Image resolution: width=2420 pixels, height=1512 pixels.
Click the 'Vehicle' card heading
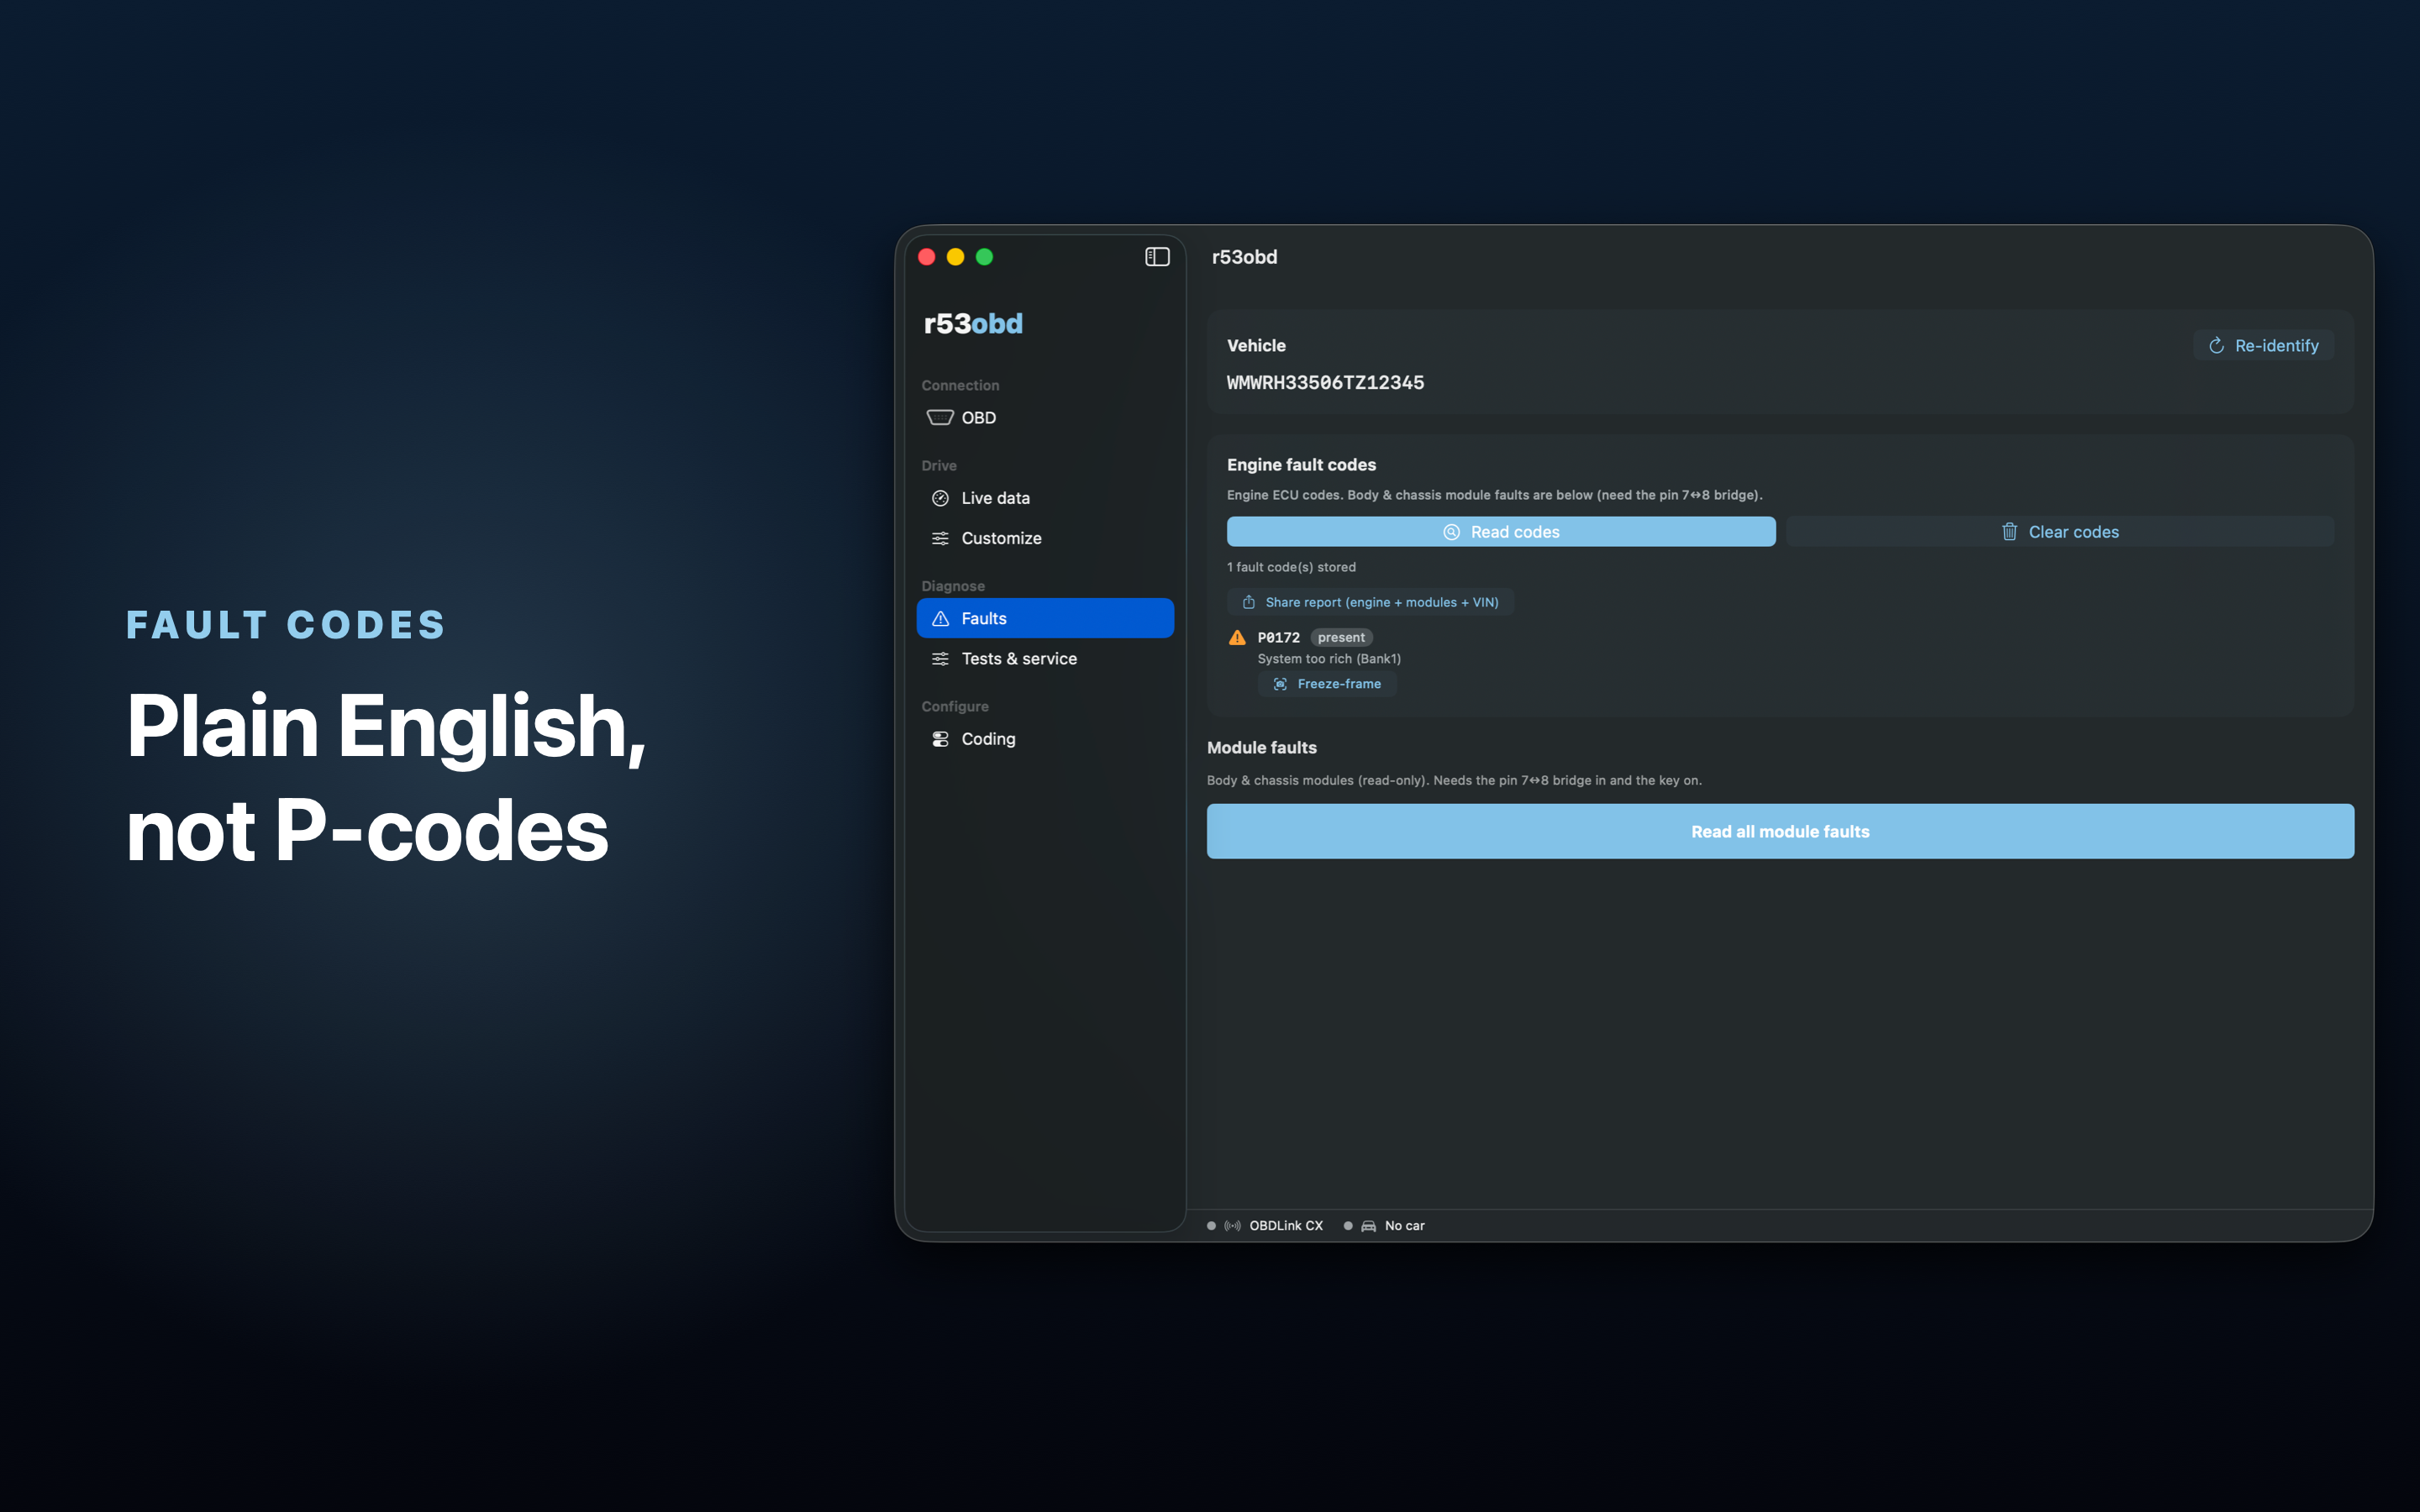click(1256, 346)
